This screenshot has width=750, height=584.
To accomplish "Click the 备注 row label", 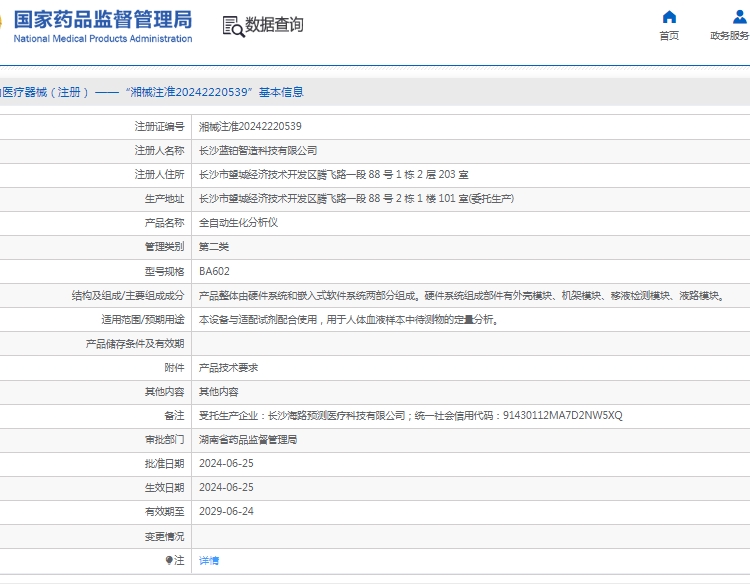I will click(x=174, y=416).
